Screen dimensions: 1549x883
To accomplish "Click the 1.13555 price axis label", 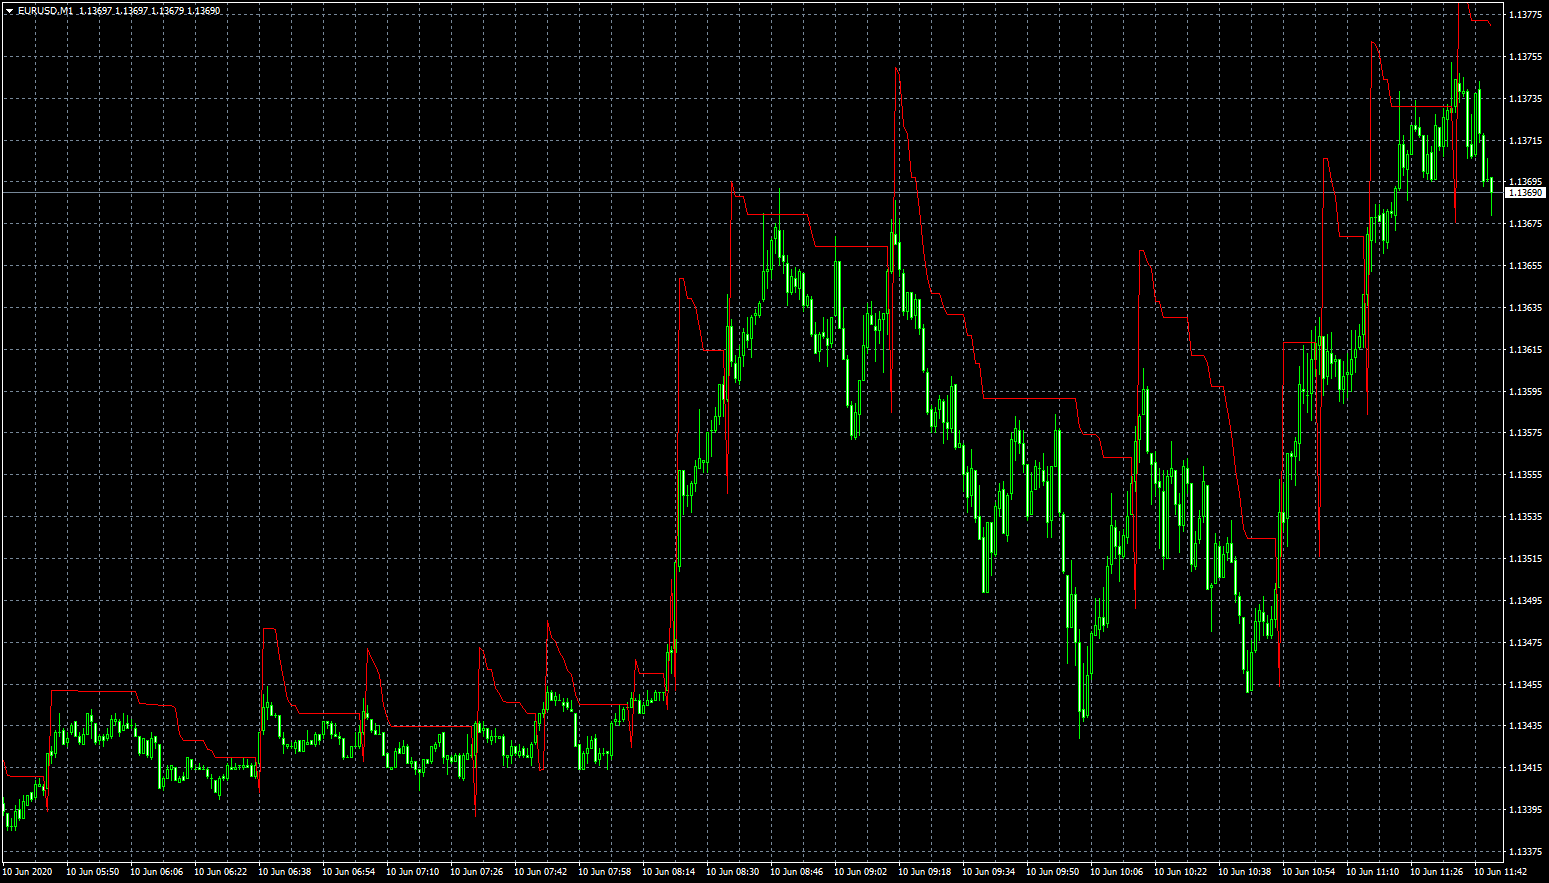I will pos(1525,475).
